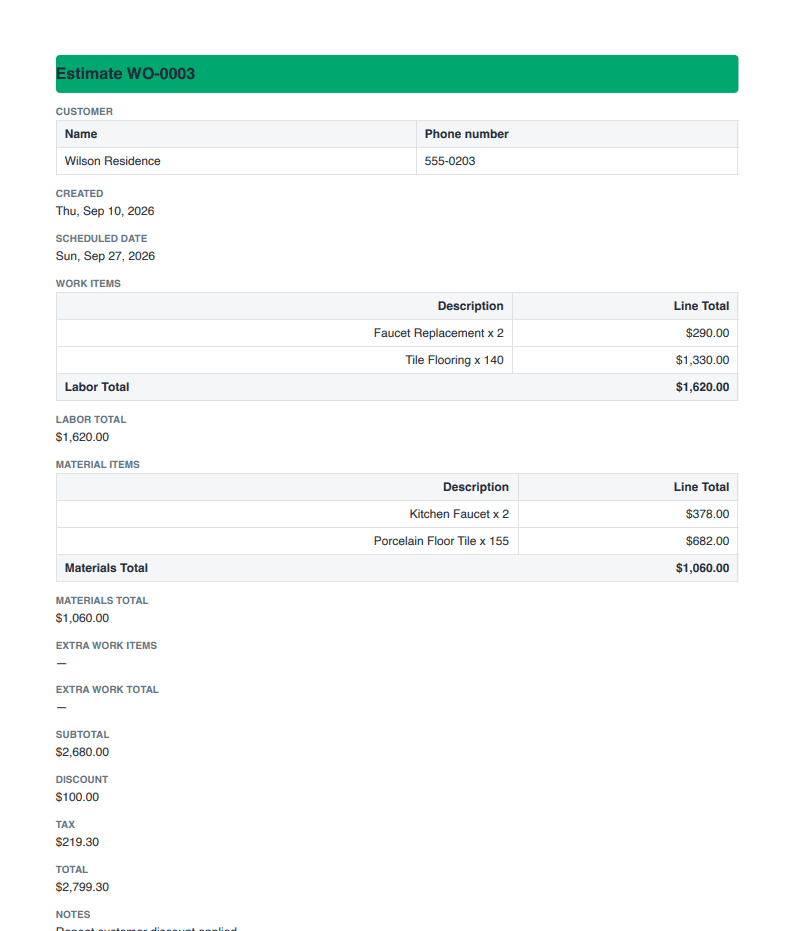Click the Name column header
The height and width of the screenshot is (931, 794).
[x=81, y=134]
